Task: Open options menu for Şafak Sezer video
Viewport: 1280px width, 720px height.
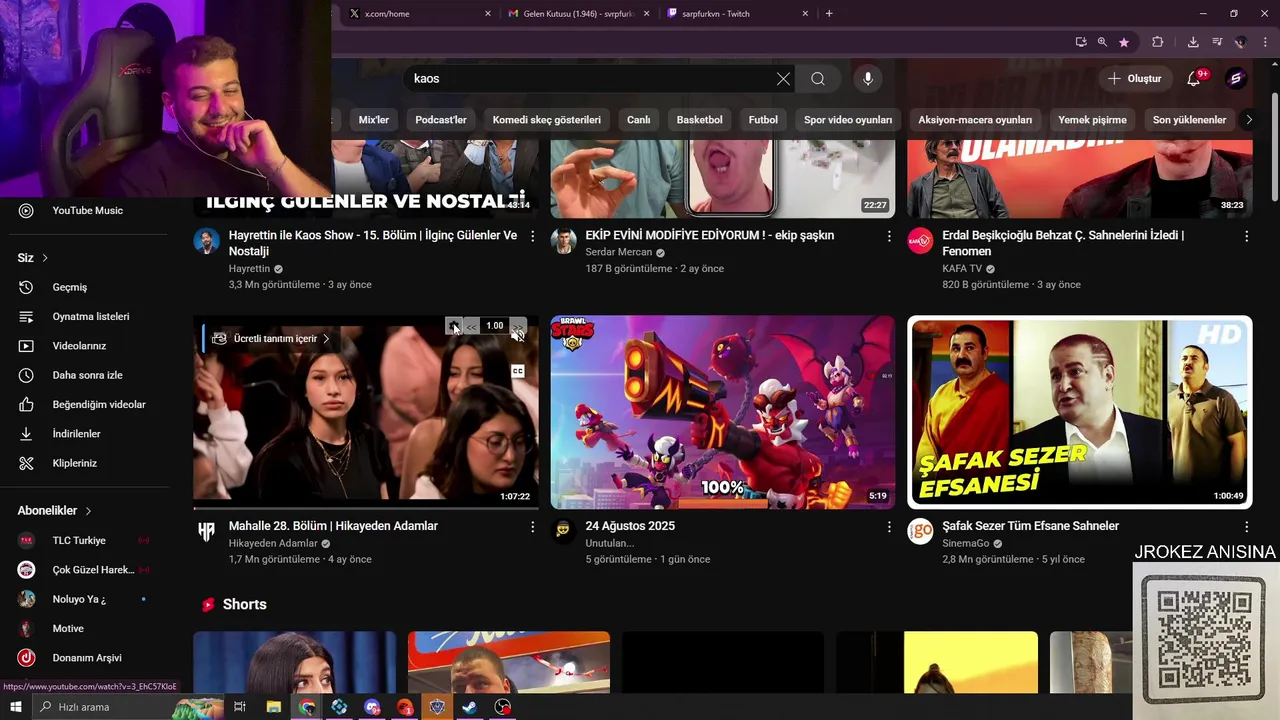Action: [1246, 526]
